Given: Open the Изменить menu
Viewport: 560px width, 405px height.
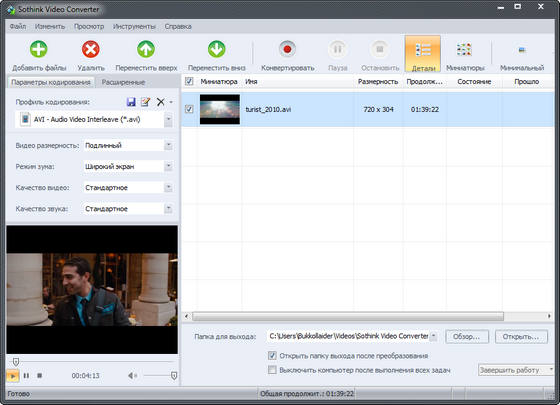Looking at the screenshot, I should (50, 26).
